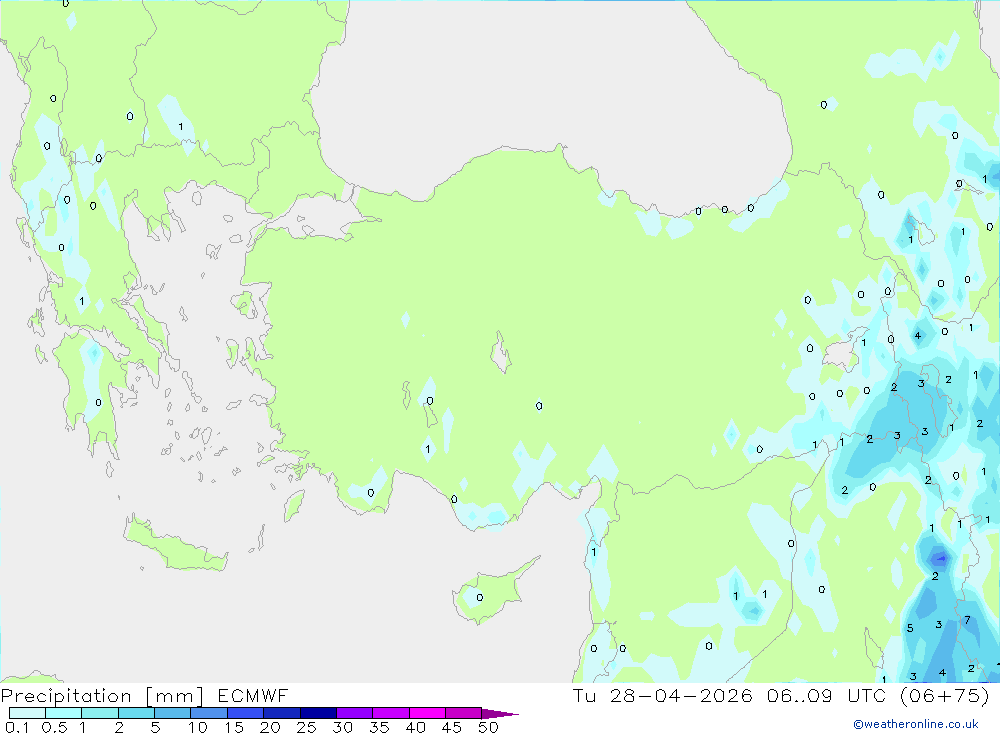Select the 2–5 mm legend color swatch
Image resolution: width=1000 pixels, height=733 pixels.
(x=136, y=713)
